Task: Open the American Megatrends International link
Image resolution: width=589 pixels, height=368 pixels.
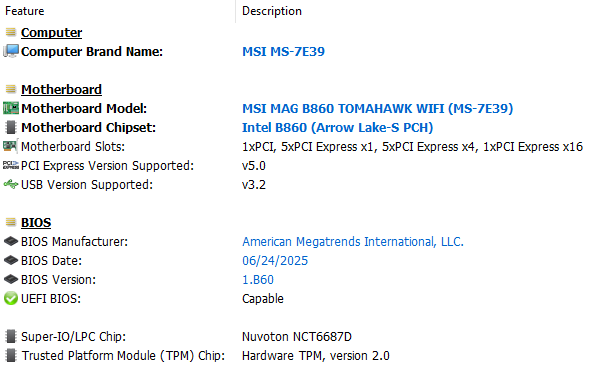Action: point(353,241)
